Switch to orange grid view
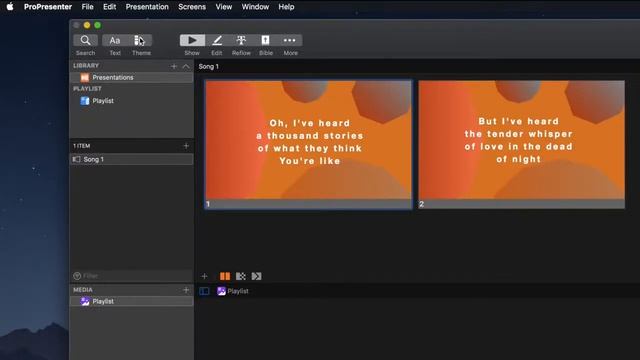 225,276
